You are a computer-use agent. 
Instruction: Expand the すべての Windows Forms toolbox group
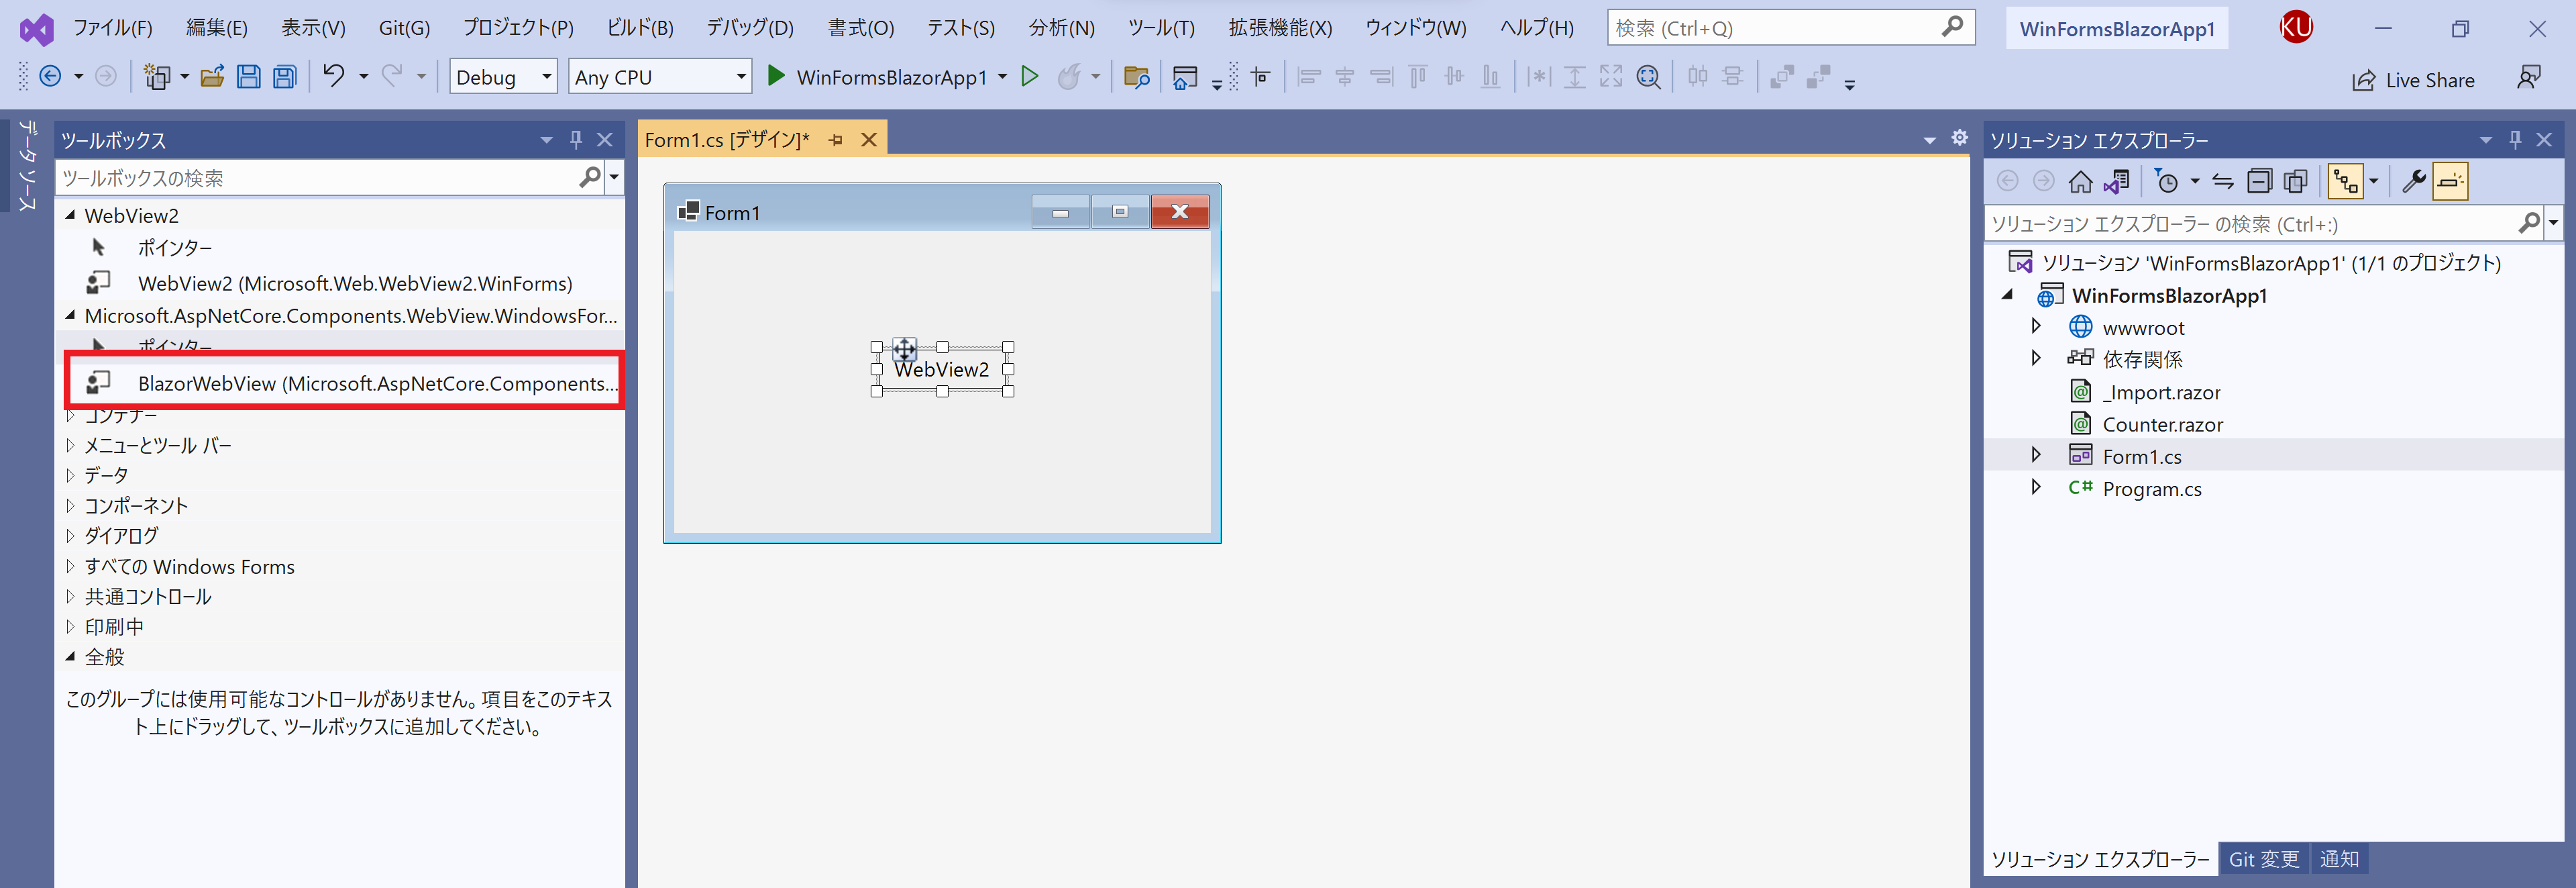(70, 566)
